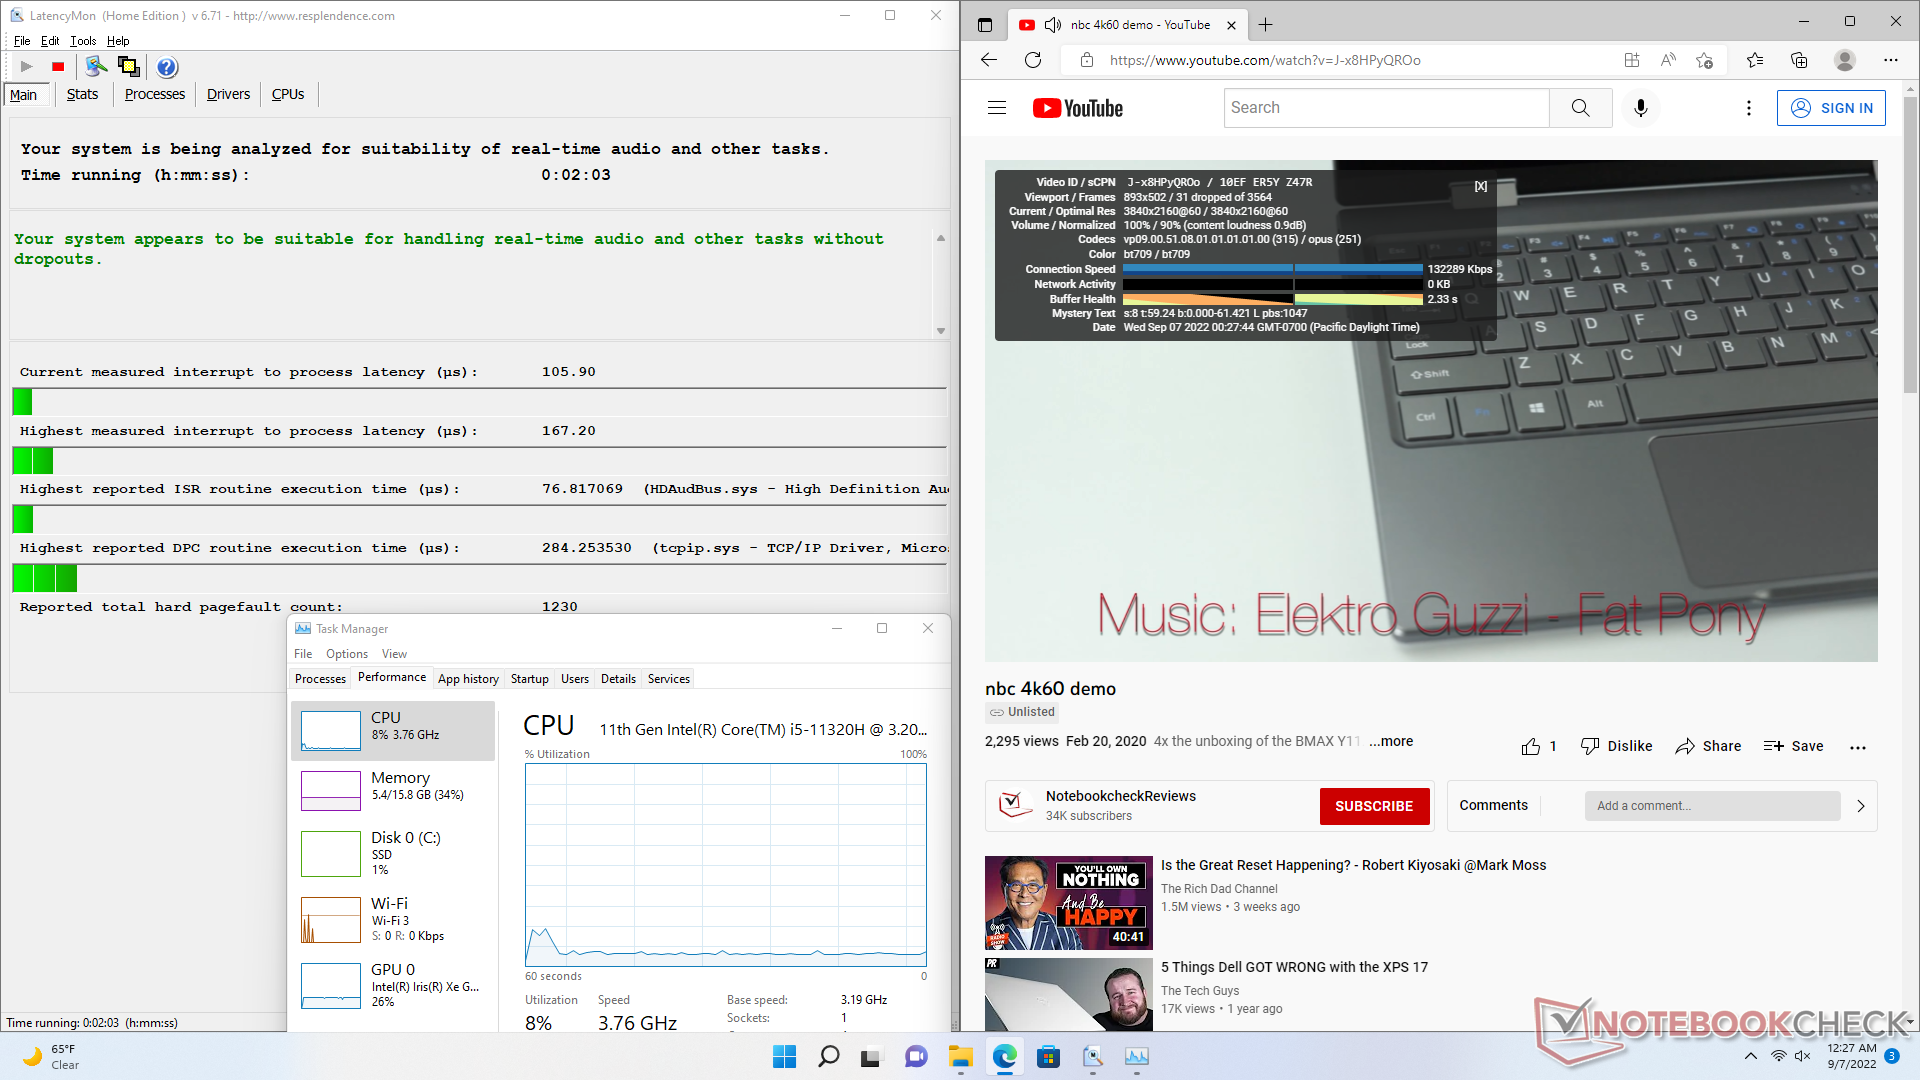Expand video description with more link
The width and height of the screenshot is (1920, 1080).
(x=1391, y=741)
